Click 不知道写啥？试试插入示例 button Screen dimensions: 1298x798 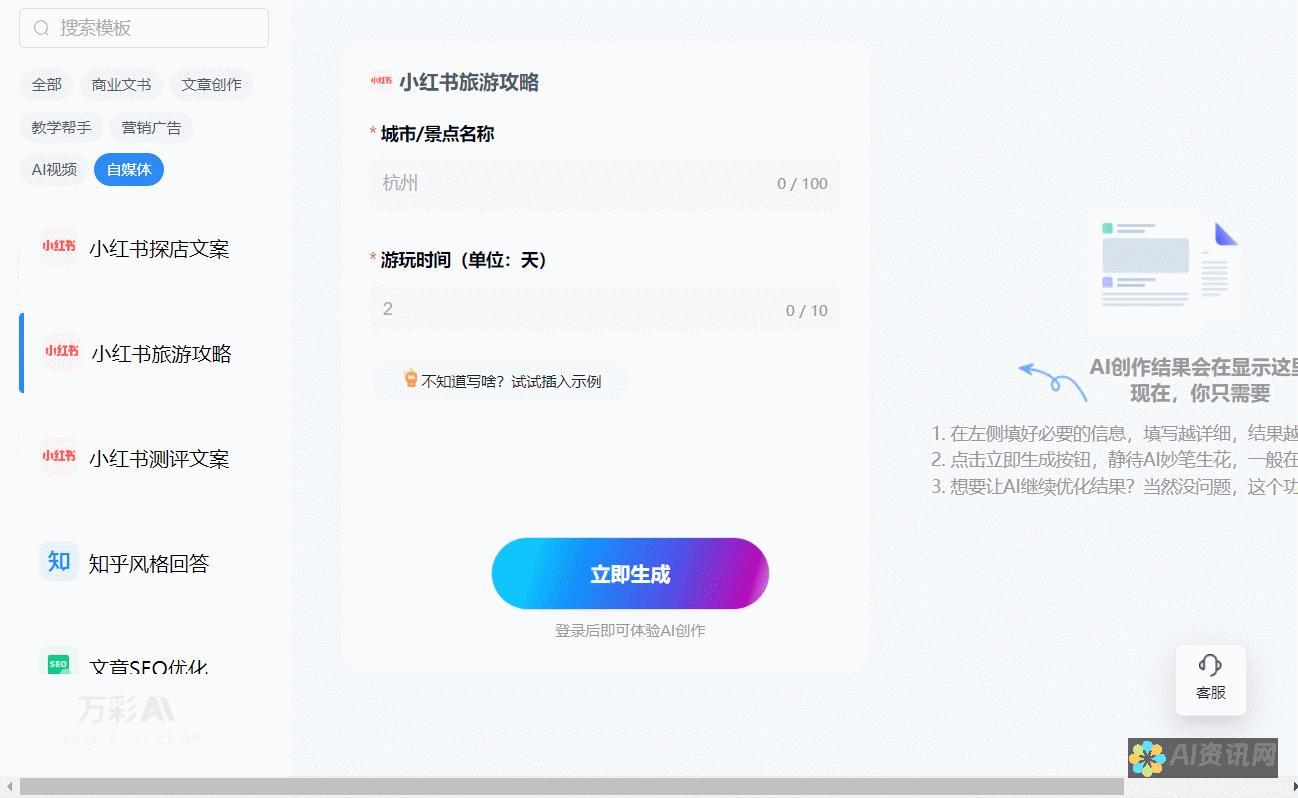pos(501,381)
